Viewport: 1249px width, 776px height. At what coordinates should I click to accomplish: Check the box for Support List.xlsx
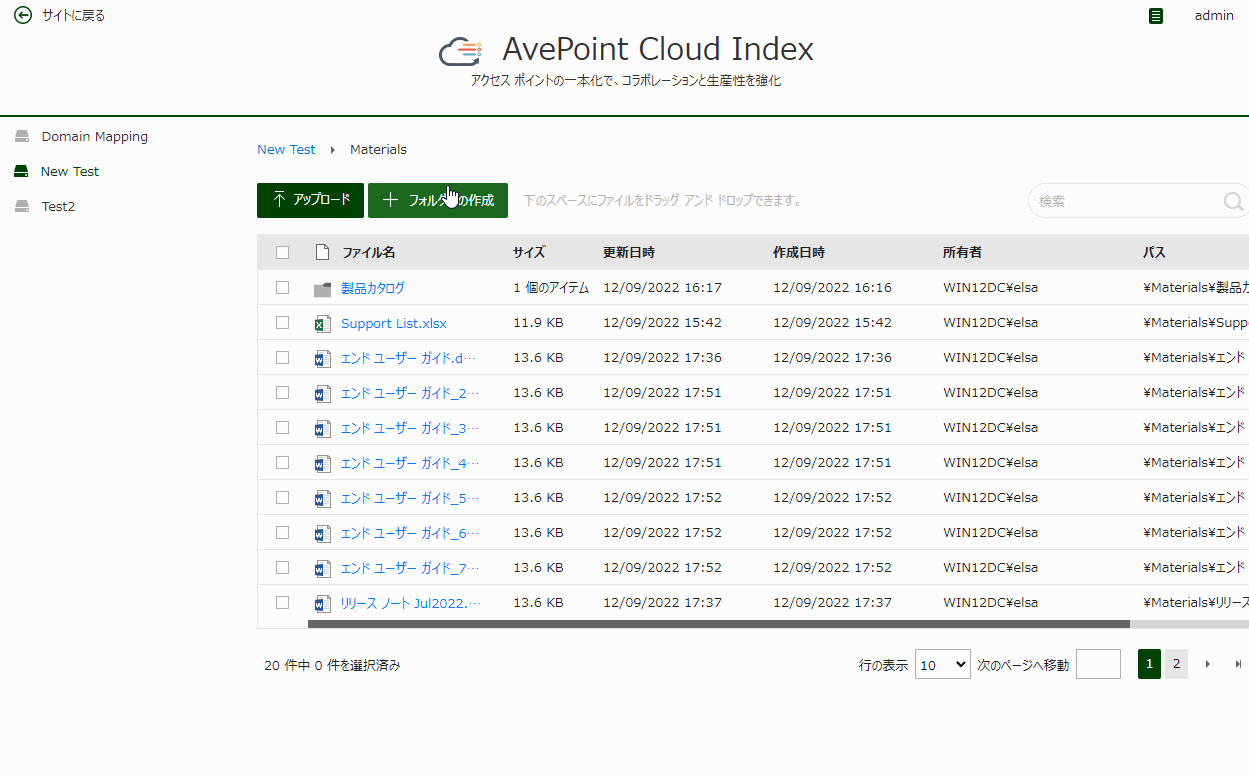tap(283, 322)
